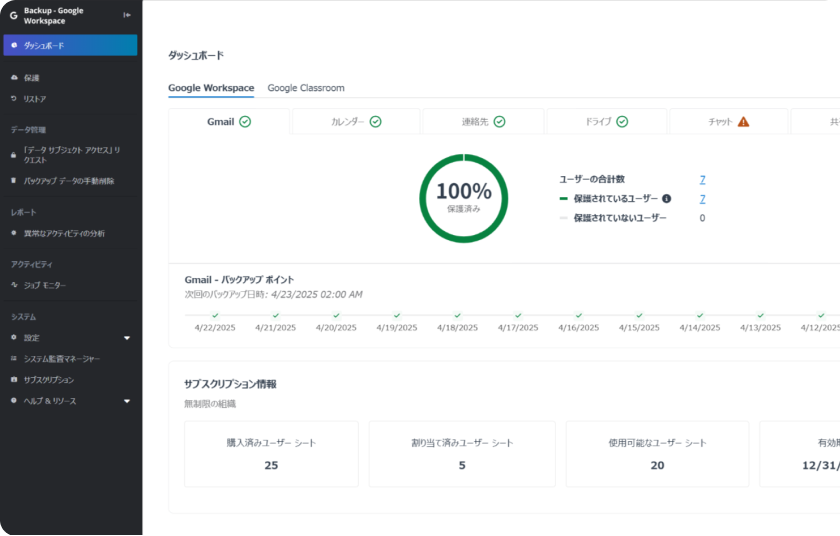Image resolution: width=840 pixels, height=536 pixels.
Task: Select the Gmail service tab
Action: click(x=229, y=122)
